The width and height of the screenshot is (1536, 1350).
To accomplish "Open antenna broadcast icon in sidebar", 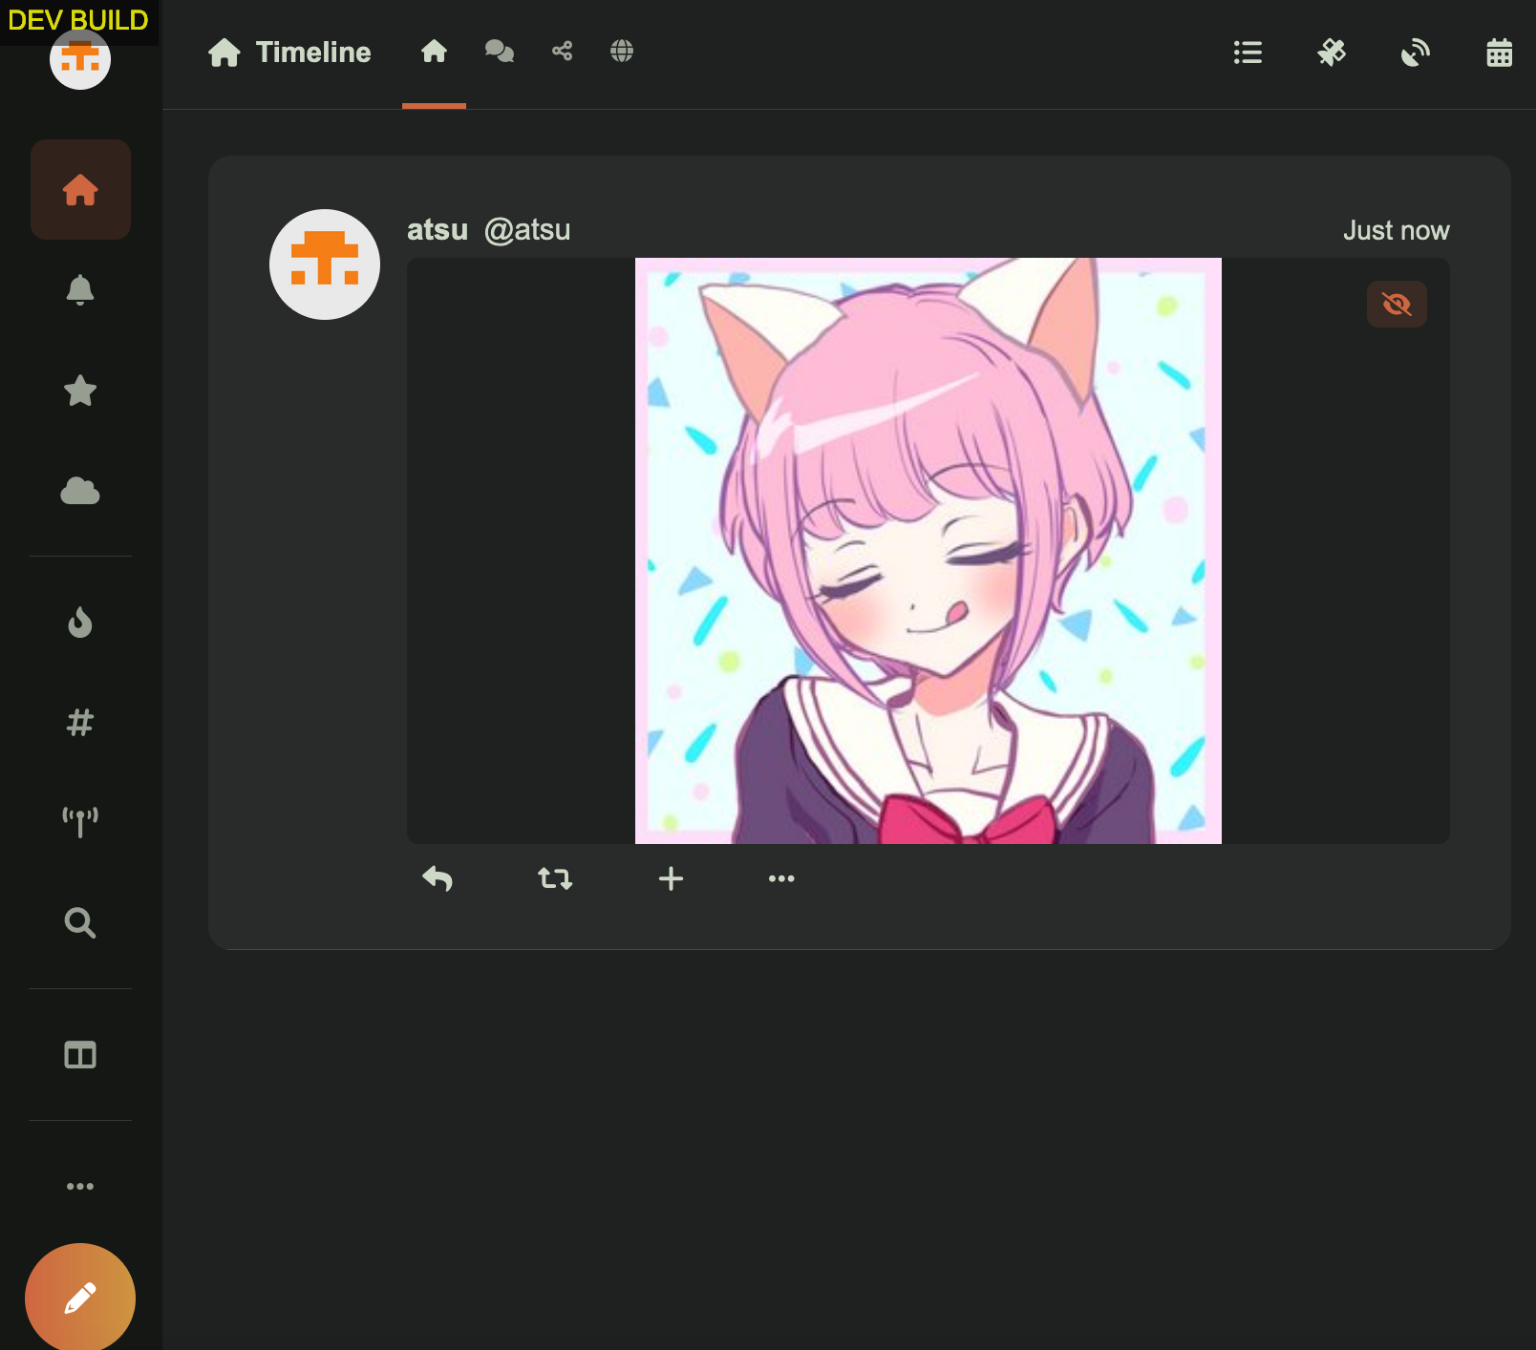I will click(x=80, y=821).
